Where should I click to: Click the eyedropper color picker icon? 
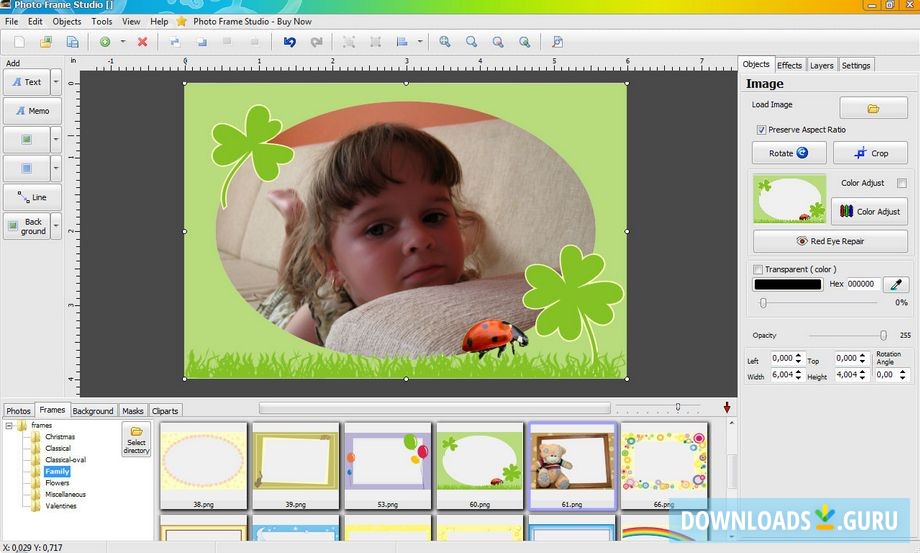(x=896, y=284)
